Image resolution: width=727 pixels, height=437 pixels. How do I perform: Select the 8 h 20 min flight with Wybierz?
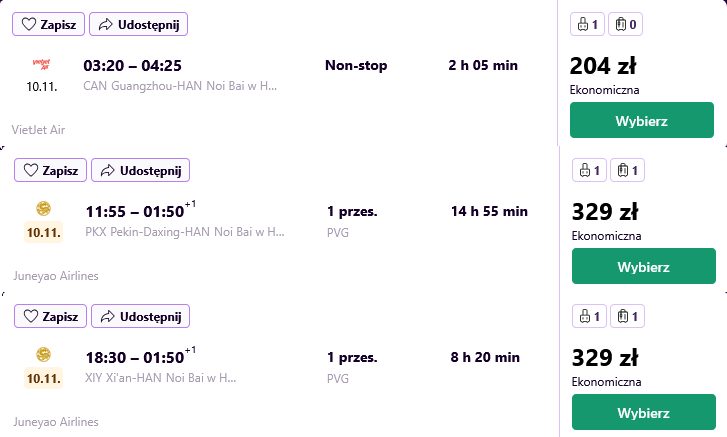[644, 412]
